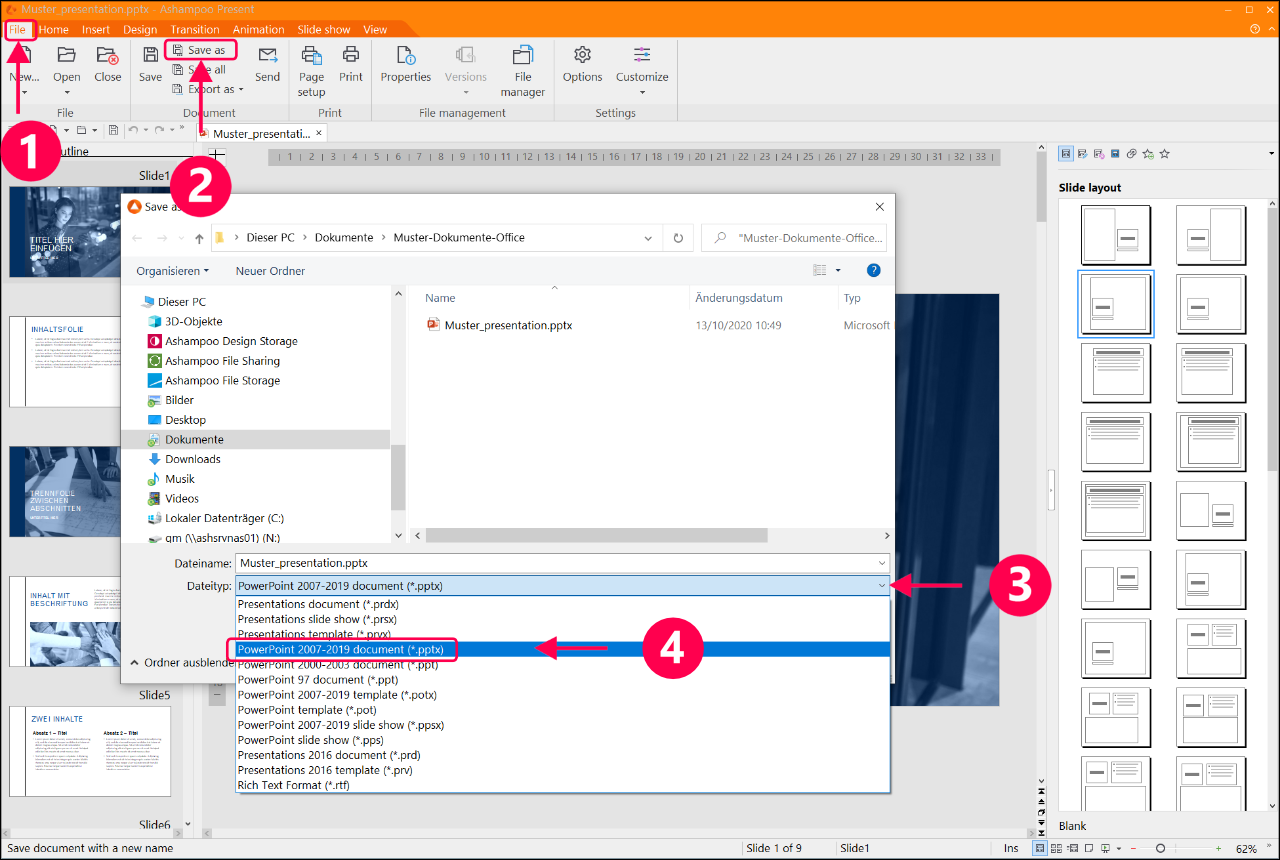Screen dimensions: 1280x860
Task: Open the view options dropdown in dialog
Action: click(838, 271)
